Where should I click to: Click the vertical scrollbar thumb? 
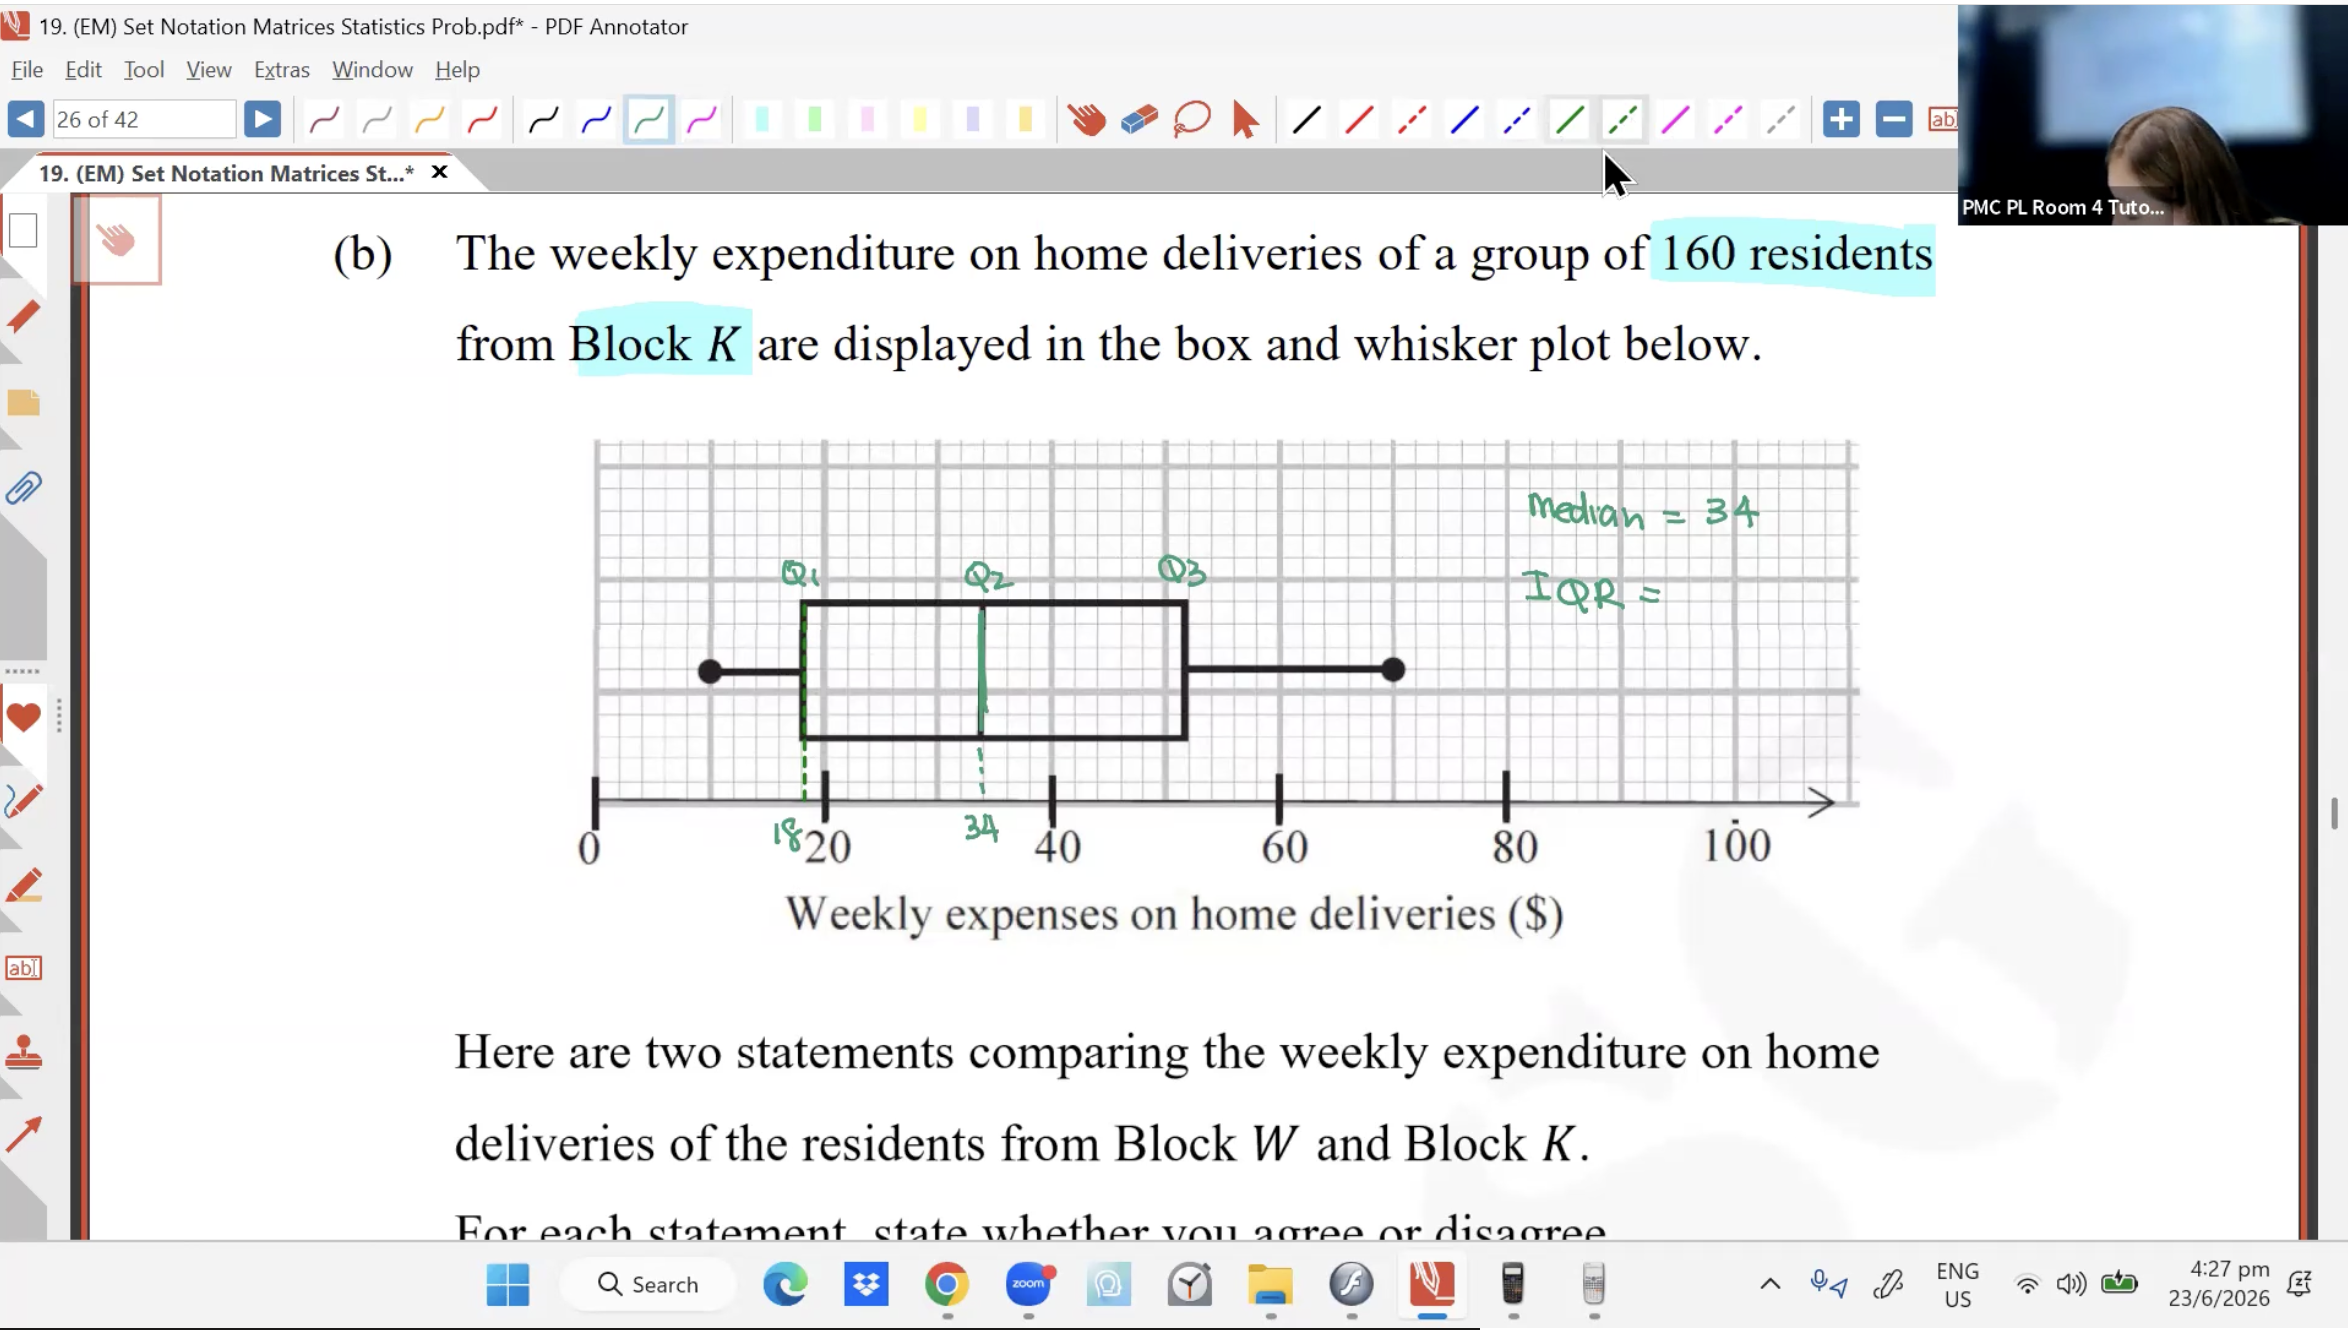coord(2334,813)
